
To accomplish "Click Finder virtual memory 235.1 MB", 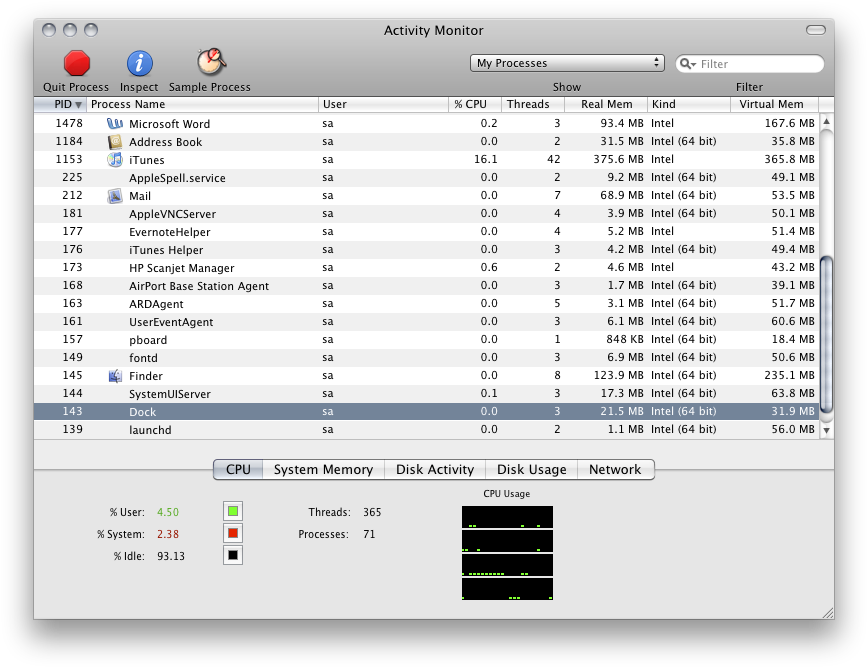I will 790,376.
